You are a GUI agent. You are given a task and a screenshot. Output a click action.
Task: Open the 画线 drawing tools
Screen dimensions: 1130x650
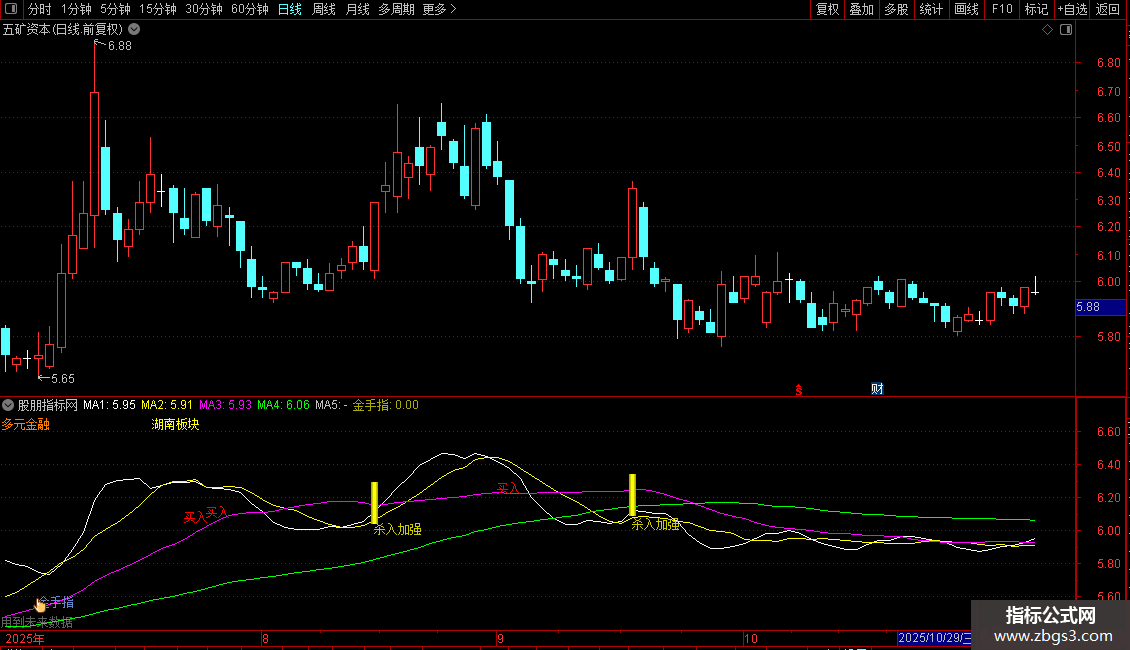tap(966, 9)
